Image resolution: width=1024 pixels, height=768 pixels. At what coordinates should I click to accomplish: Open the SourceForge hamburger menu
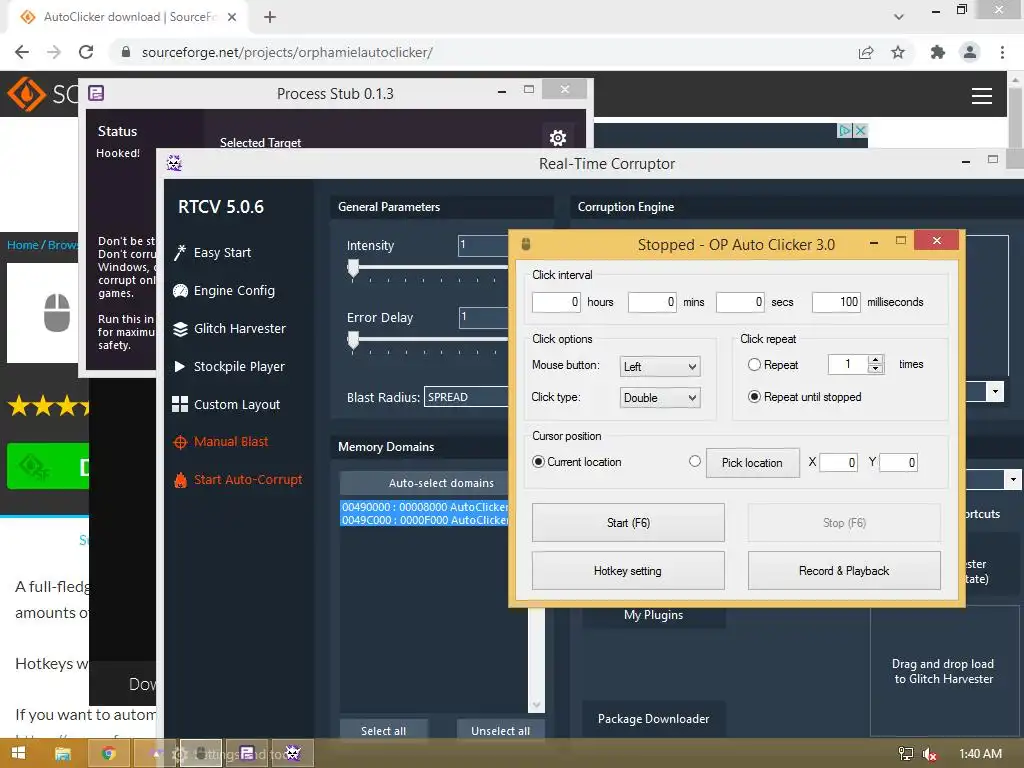click(982, 96)
